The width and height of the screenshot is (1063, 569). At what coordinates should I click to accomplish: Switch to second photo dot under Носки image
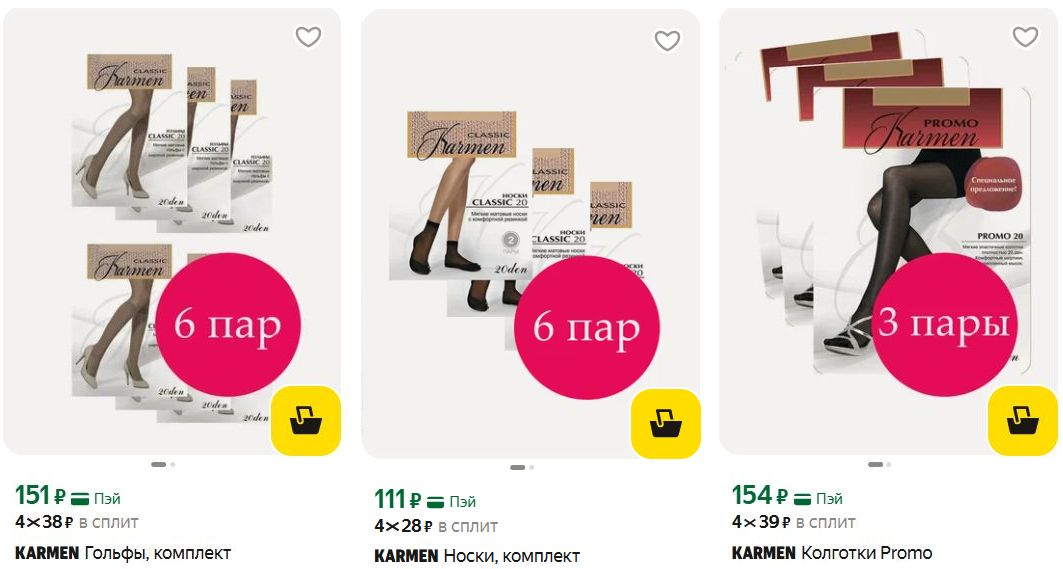click(532, 467)
